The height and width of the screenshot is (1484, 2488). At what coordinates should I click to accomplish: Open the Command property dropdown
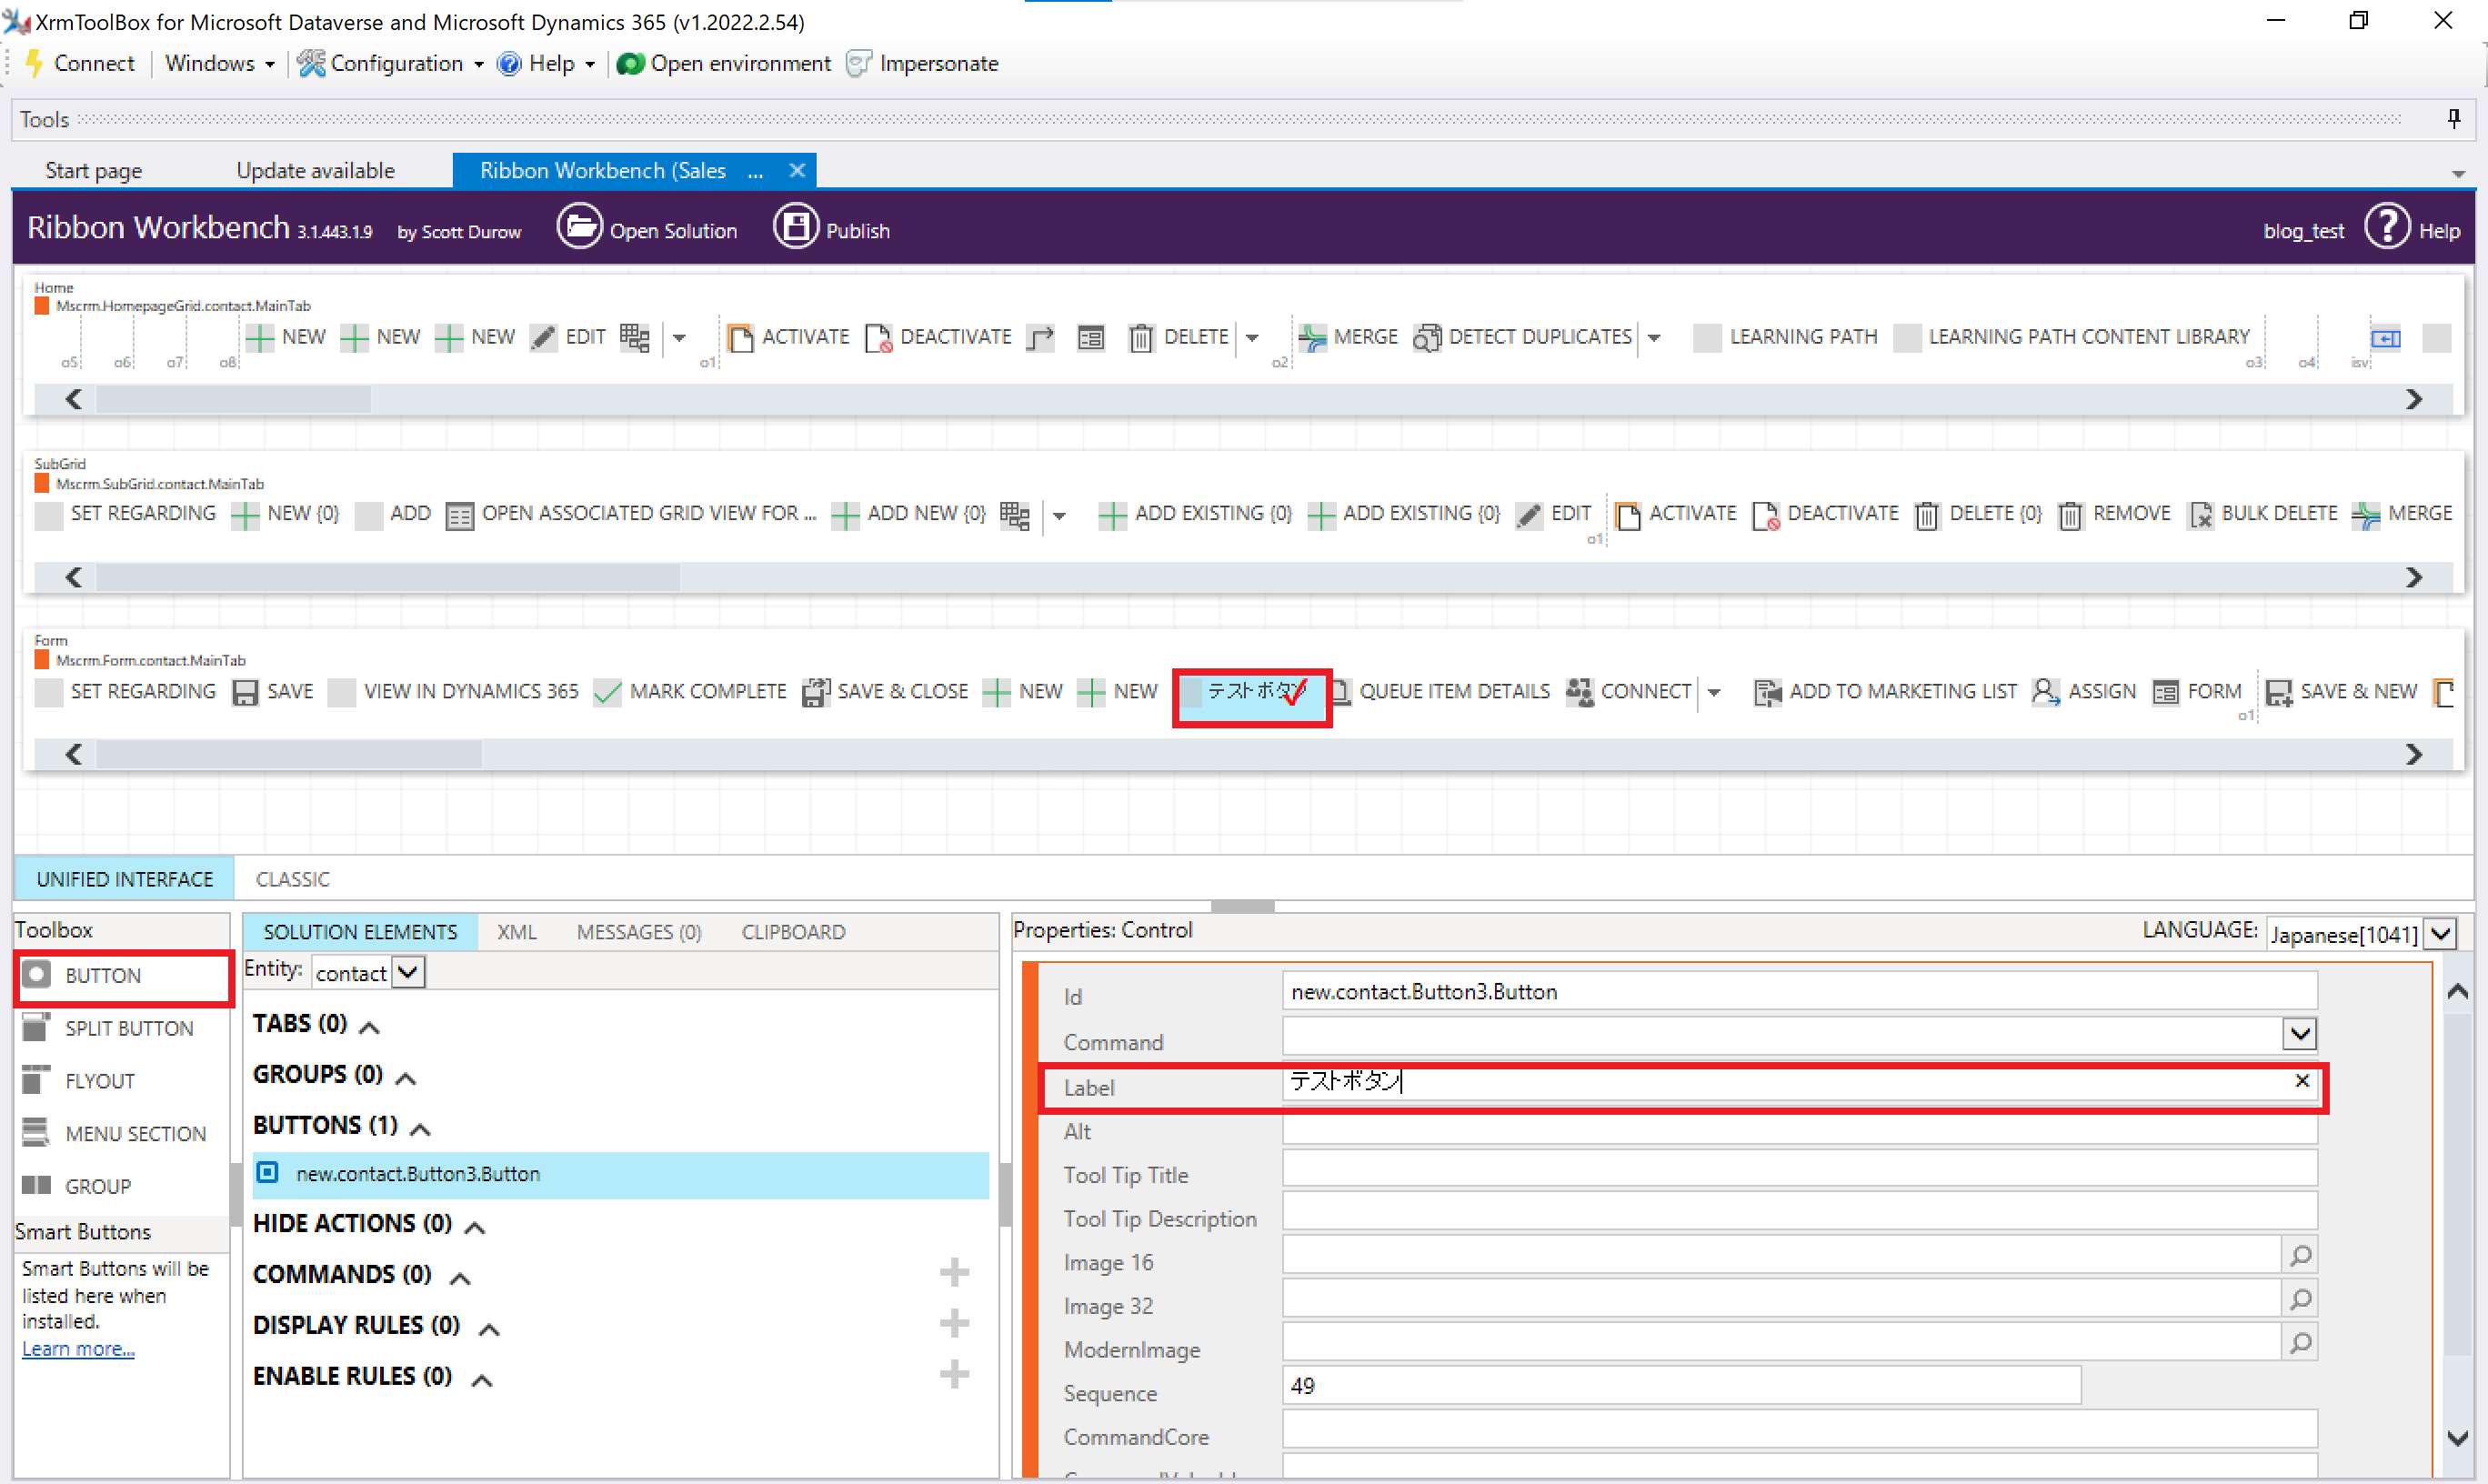click(2300, 1034)
